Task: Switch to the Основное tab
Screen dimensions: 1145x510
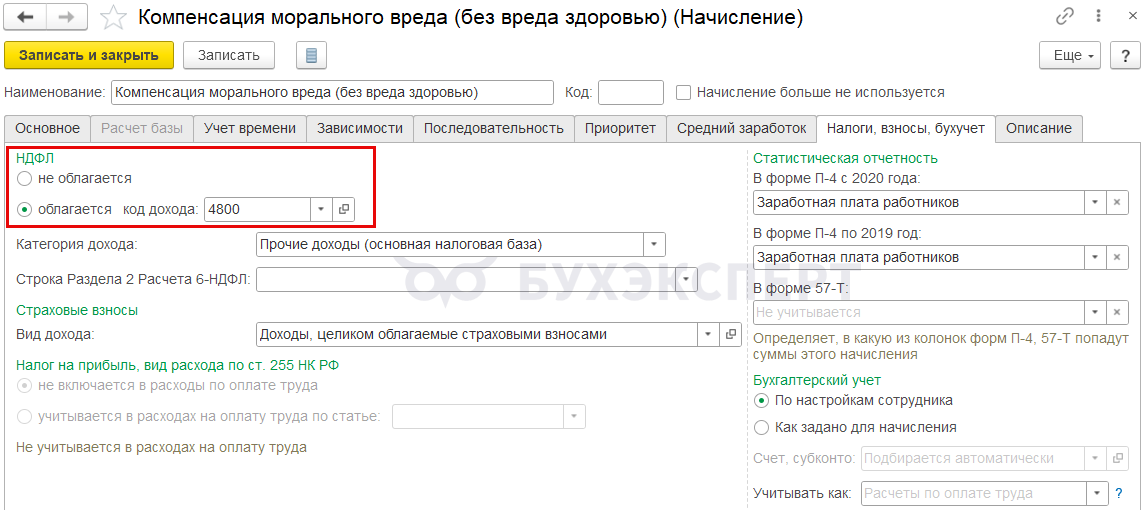Action: pyautogui.click(x=47, y=129)
